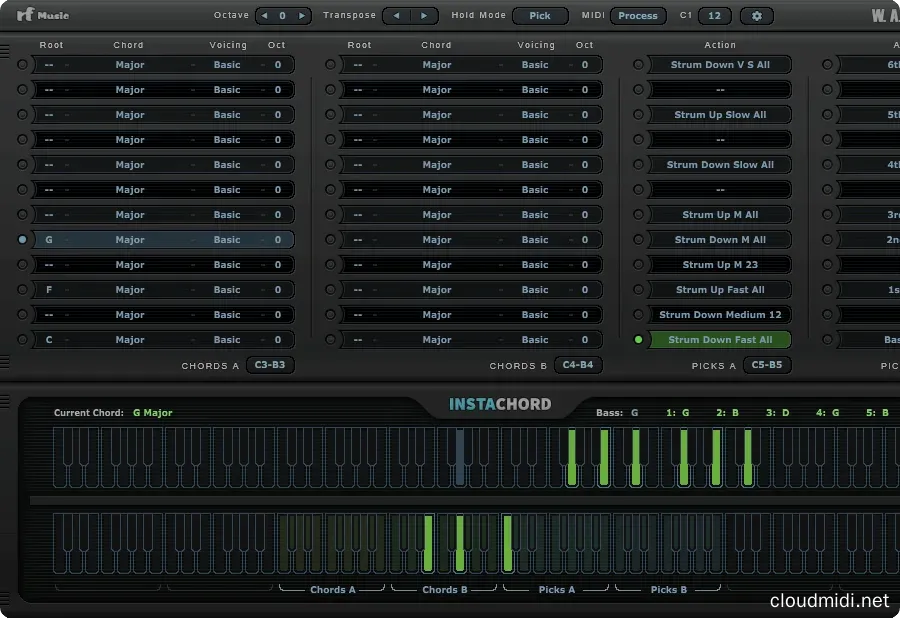
Task: Toggle the green LED next to Strum Down Fast All
Action: pyautogui.click(x=637, y=340)
